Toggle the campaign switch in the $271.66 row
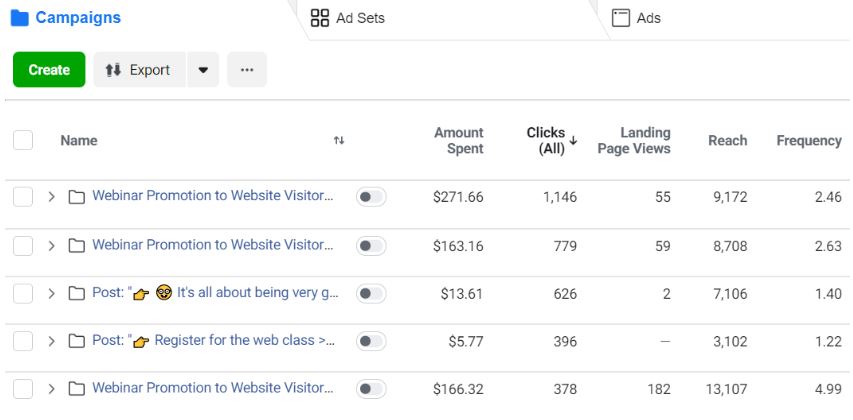 (372, 197)
